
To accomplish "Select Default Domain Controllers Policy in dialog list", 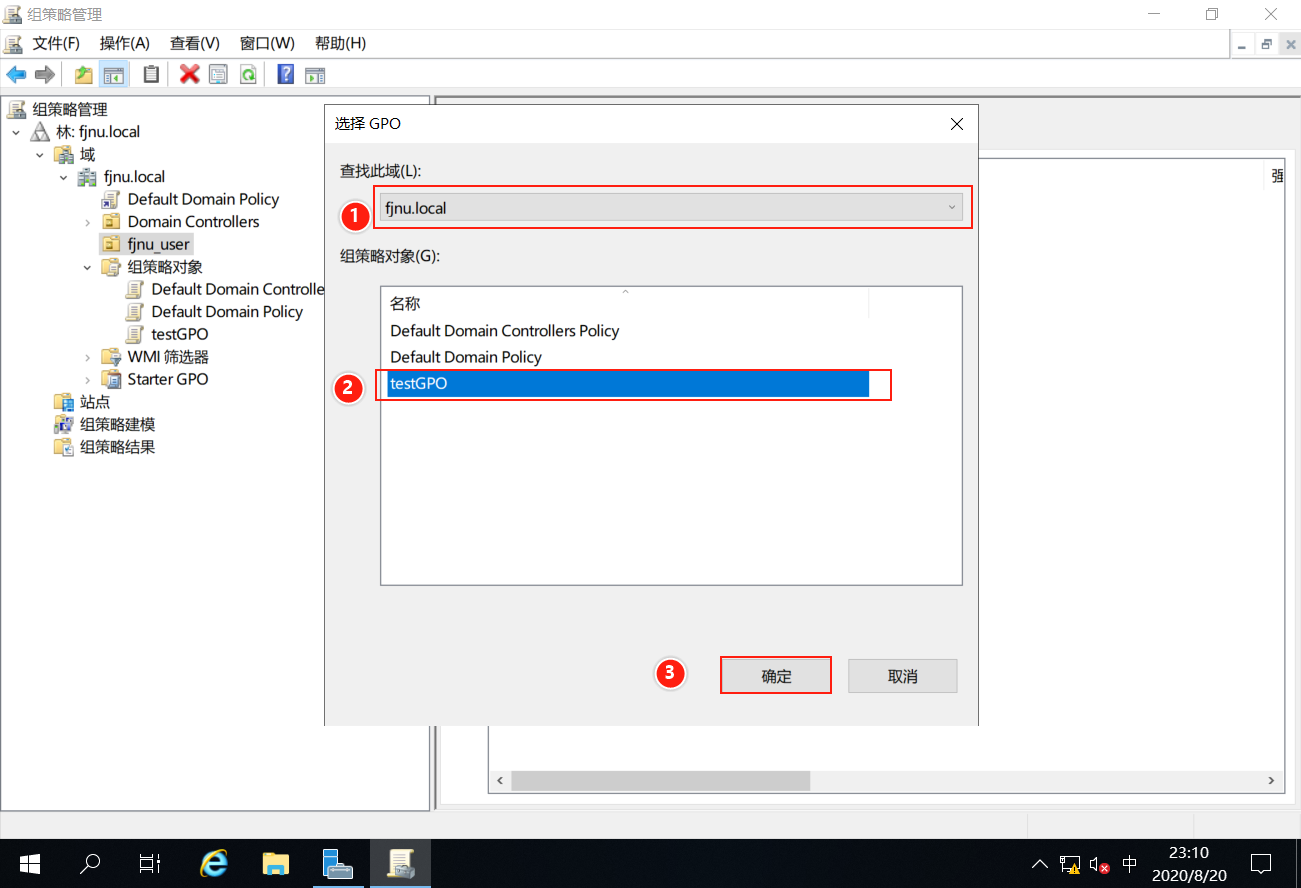I will coord(505,331).
